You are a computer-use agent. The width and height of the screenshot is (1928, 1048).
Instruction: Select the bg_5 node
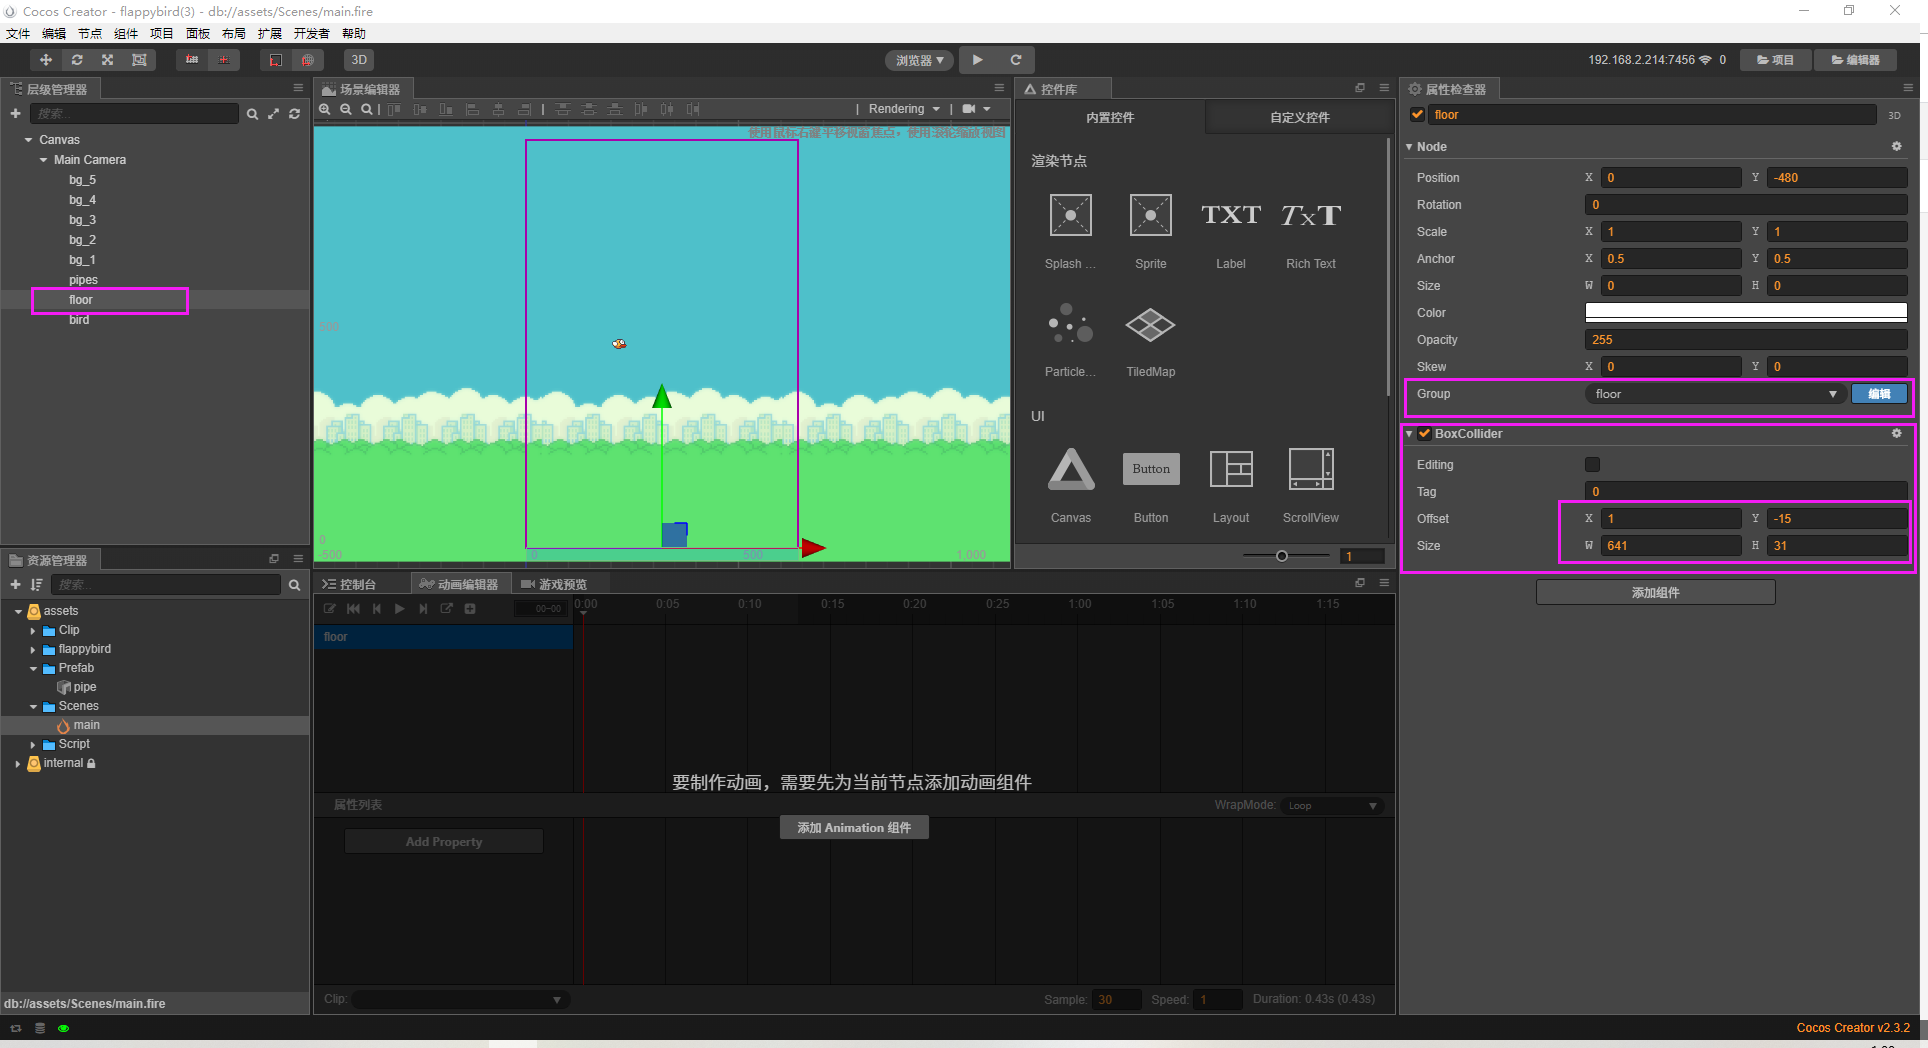(x=82, y=180)
